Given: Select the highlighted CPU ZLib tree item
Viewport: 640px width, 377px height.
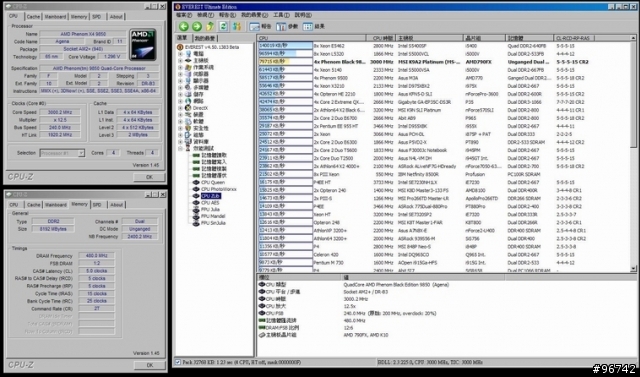Looking at the screenshot, I should (x=211, y=196).
